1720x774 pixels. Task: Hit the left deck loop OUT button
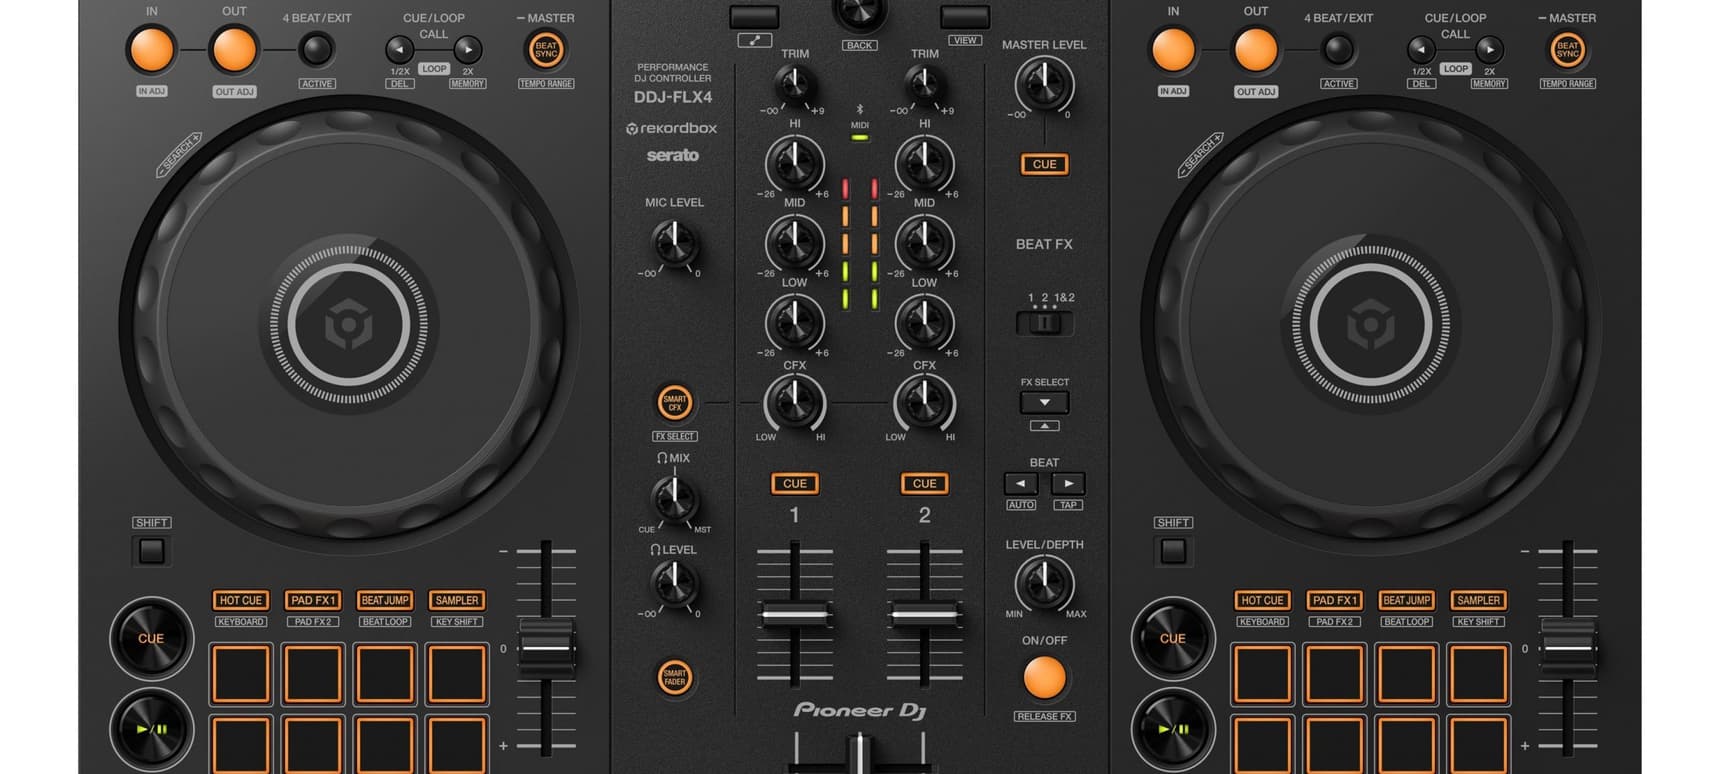pyautogui.click(x=234, y=50)
